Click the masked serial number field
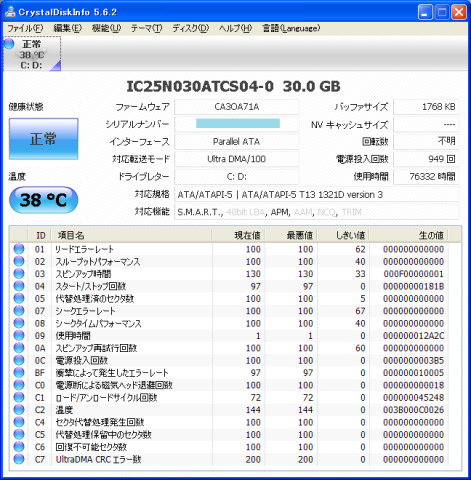The image size is (471, 480). tap(237, 124)
